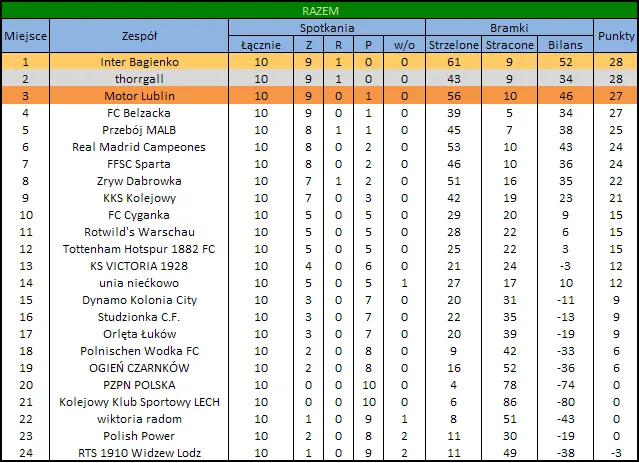Select Tottenham Hotspur 1882 FC cell
639x463 pixels.
tap(139, 249)
